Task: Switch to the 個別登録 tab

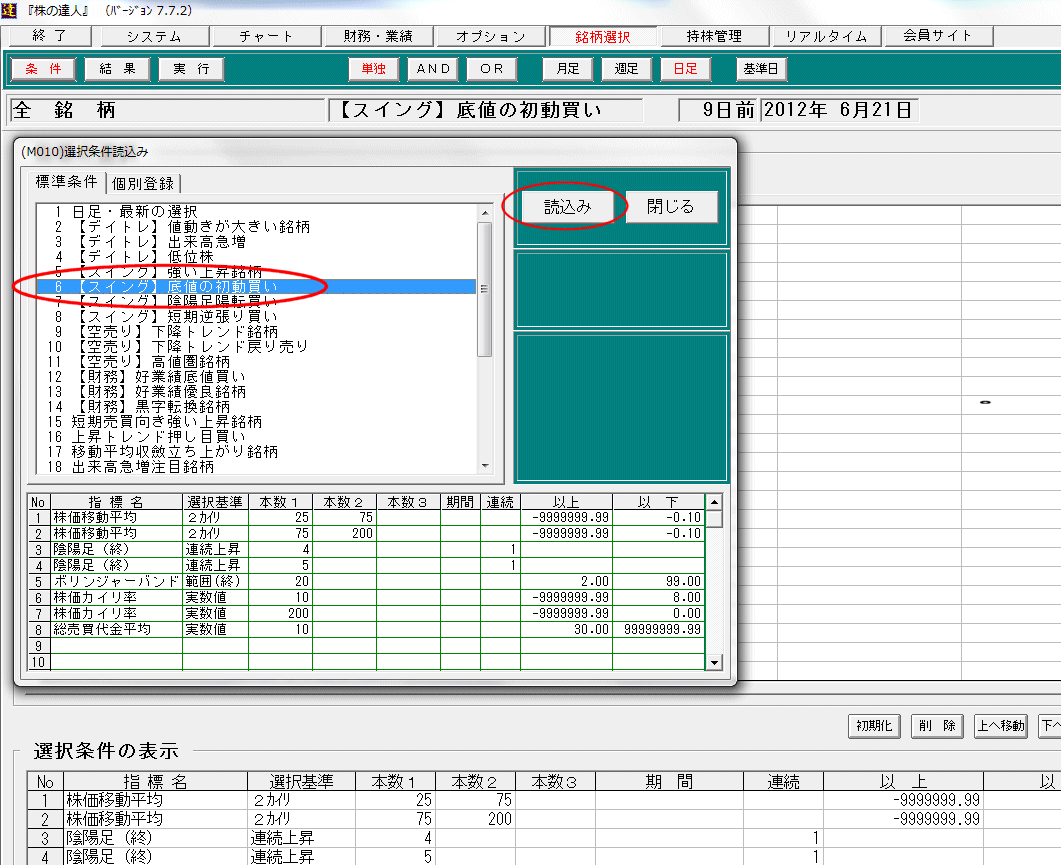Action: coord(143,183)
